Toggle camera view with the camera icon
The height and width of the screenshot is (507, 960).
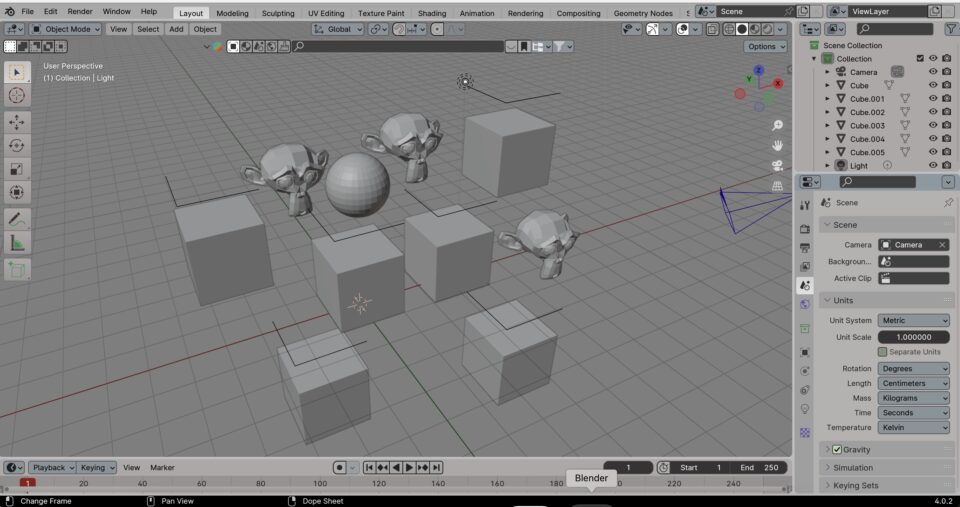pyautogui.click(x=777, y=166)
